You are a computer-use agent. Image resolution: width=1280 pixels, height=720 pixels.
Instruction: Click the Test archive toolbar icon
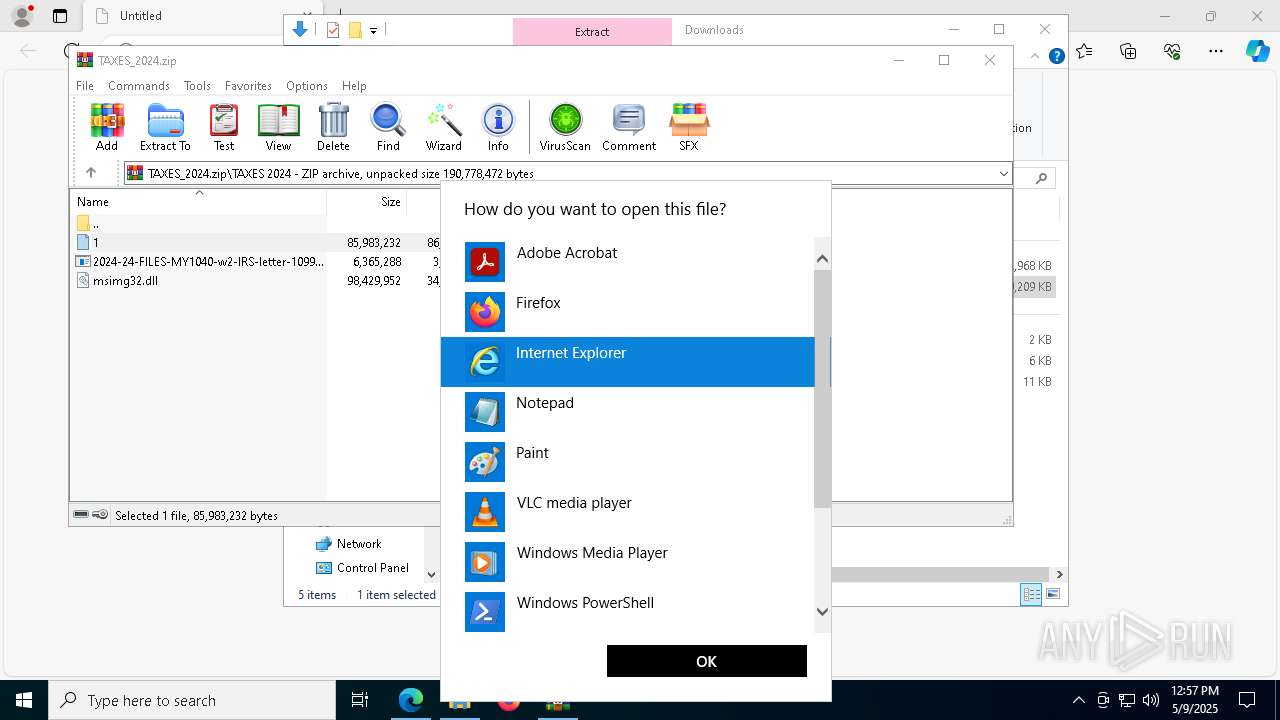point(224,127)
